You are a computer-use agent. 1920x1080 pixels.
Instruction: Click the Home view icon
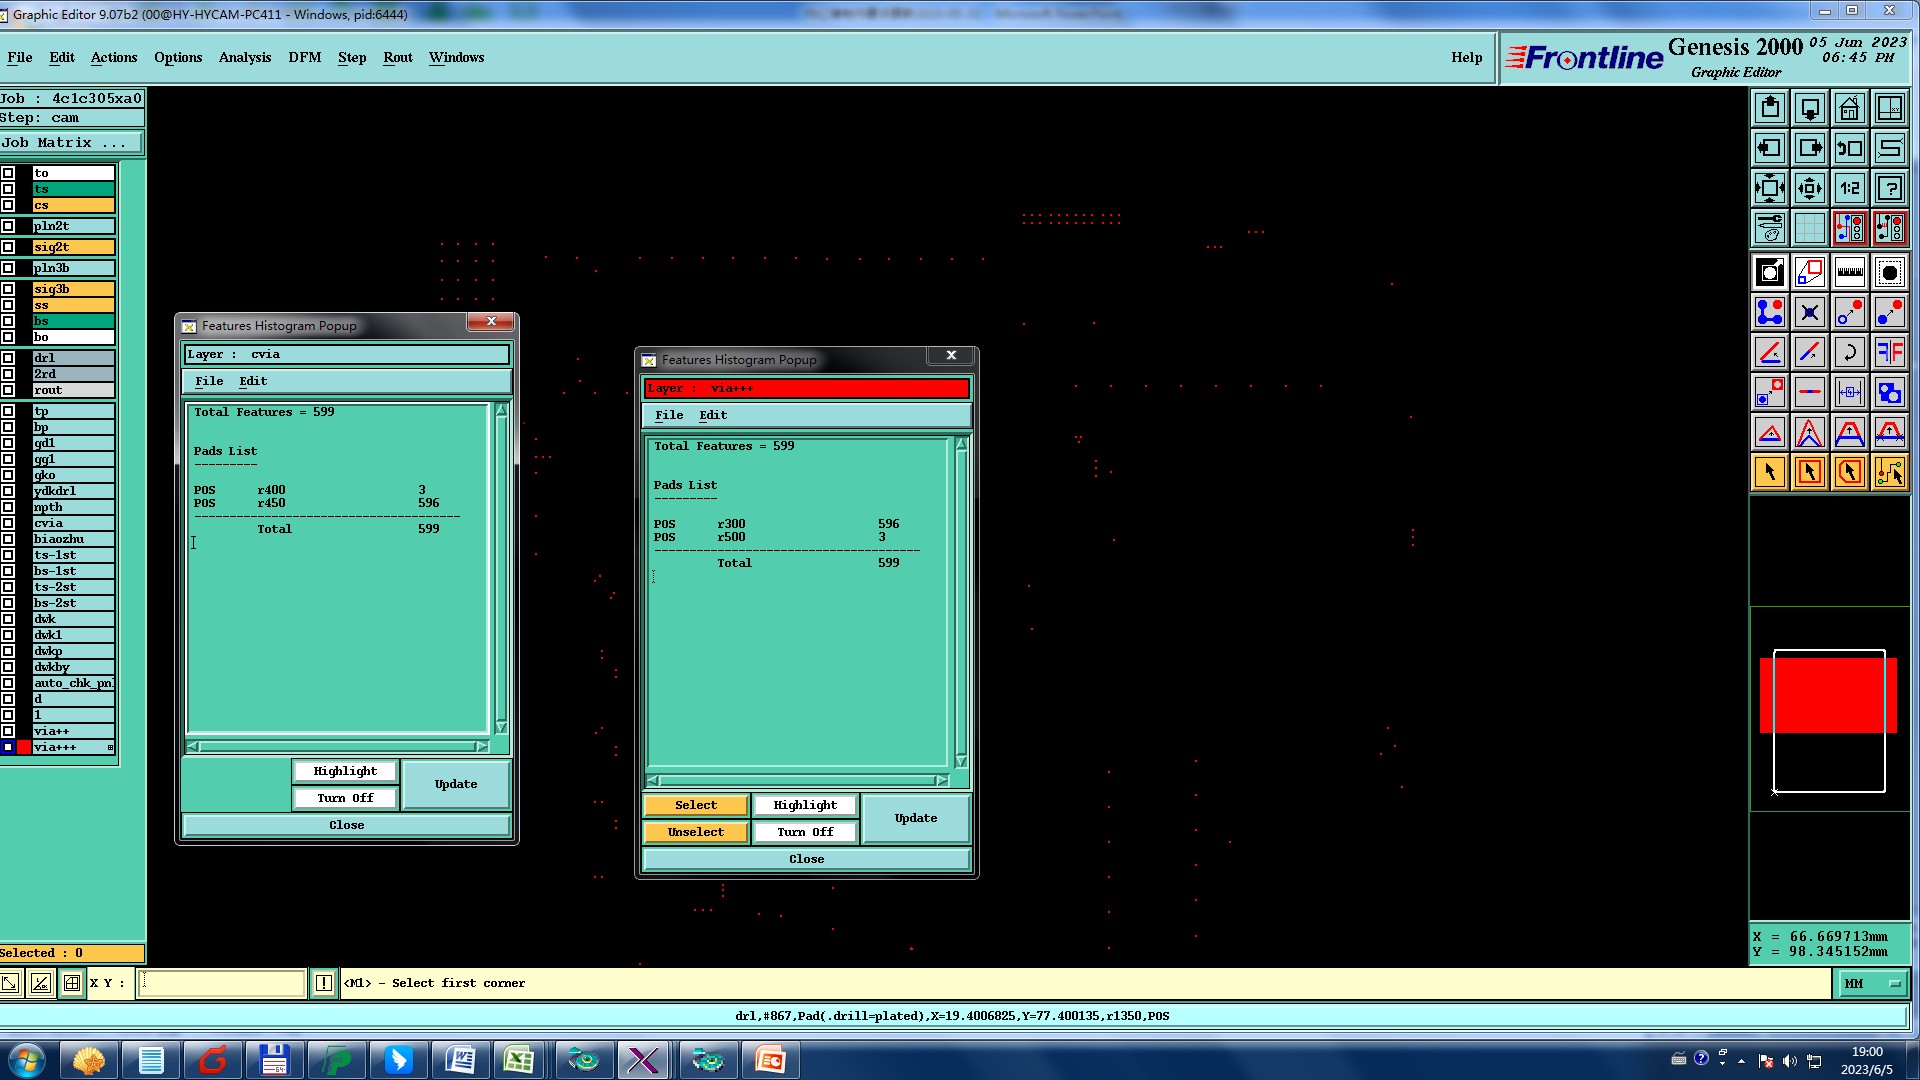(1849, 108)
